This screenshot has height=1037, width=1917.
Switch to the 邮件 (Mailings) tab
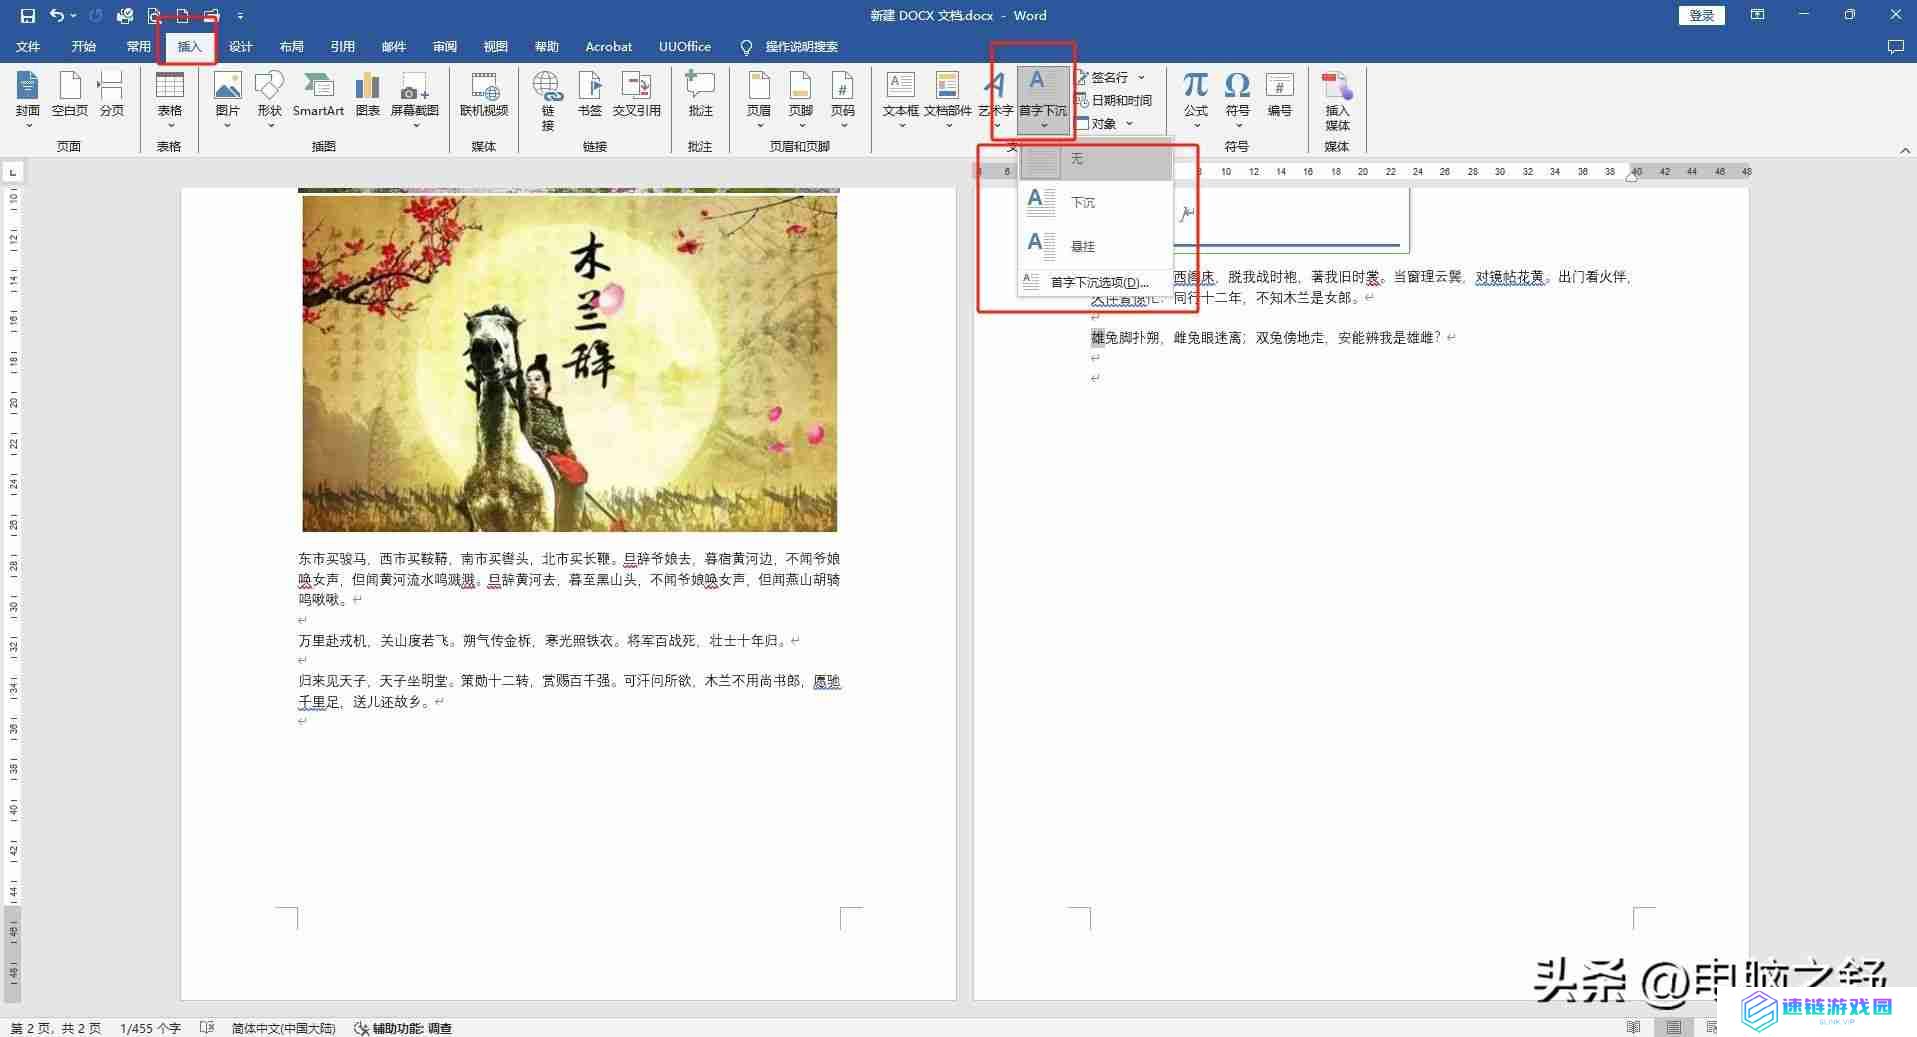(x=394, y=47)
